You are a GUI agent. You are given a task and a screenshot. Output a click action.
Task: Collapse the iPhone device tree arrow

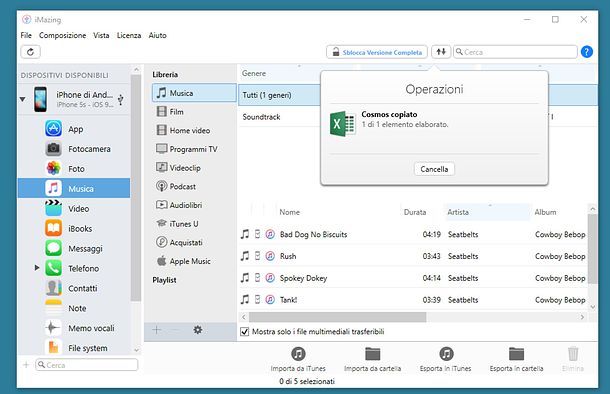click(23, 99)
